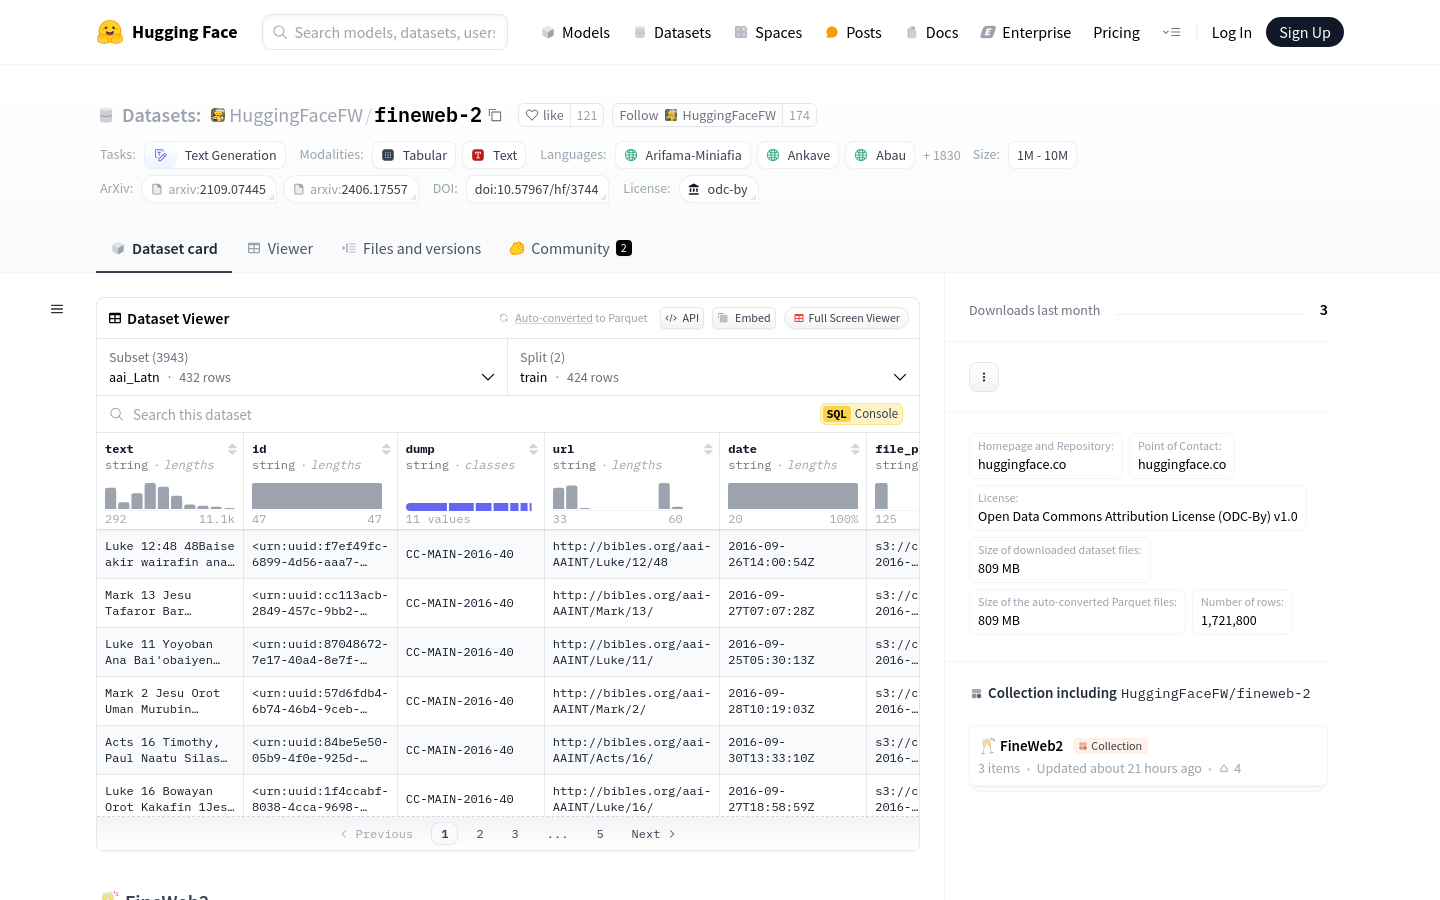Open Enterprise page
1440x900 pixels.
pos(1025,32)
